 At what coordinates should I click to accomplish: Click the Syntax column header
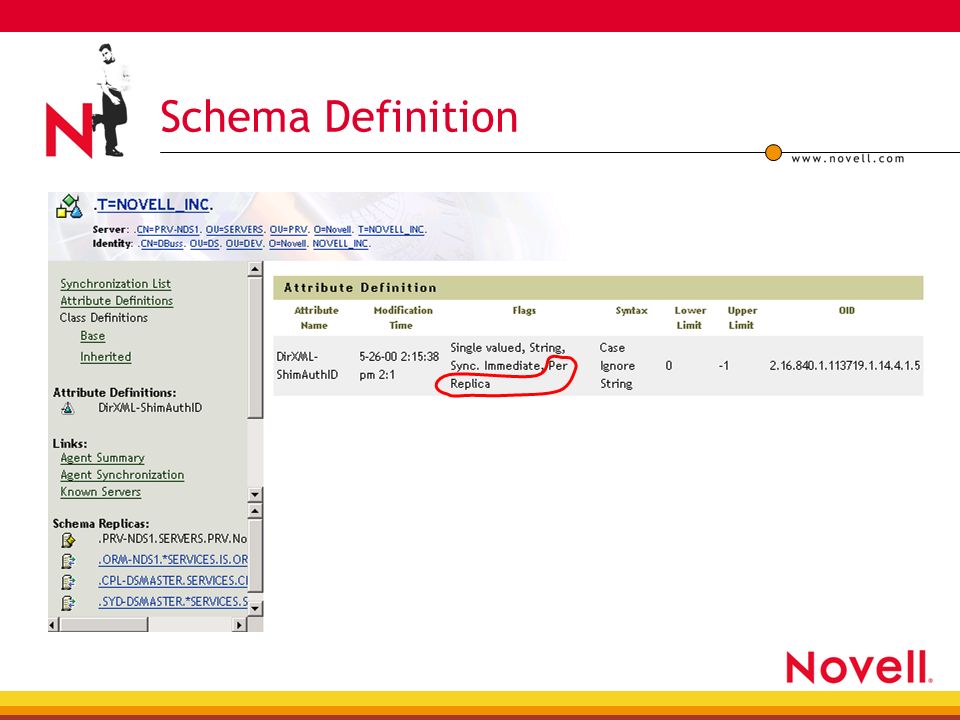[x=631, y=310]
